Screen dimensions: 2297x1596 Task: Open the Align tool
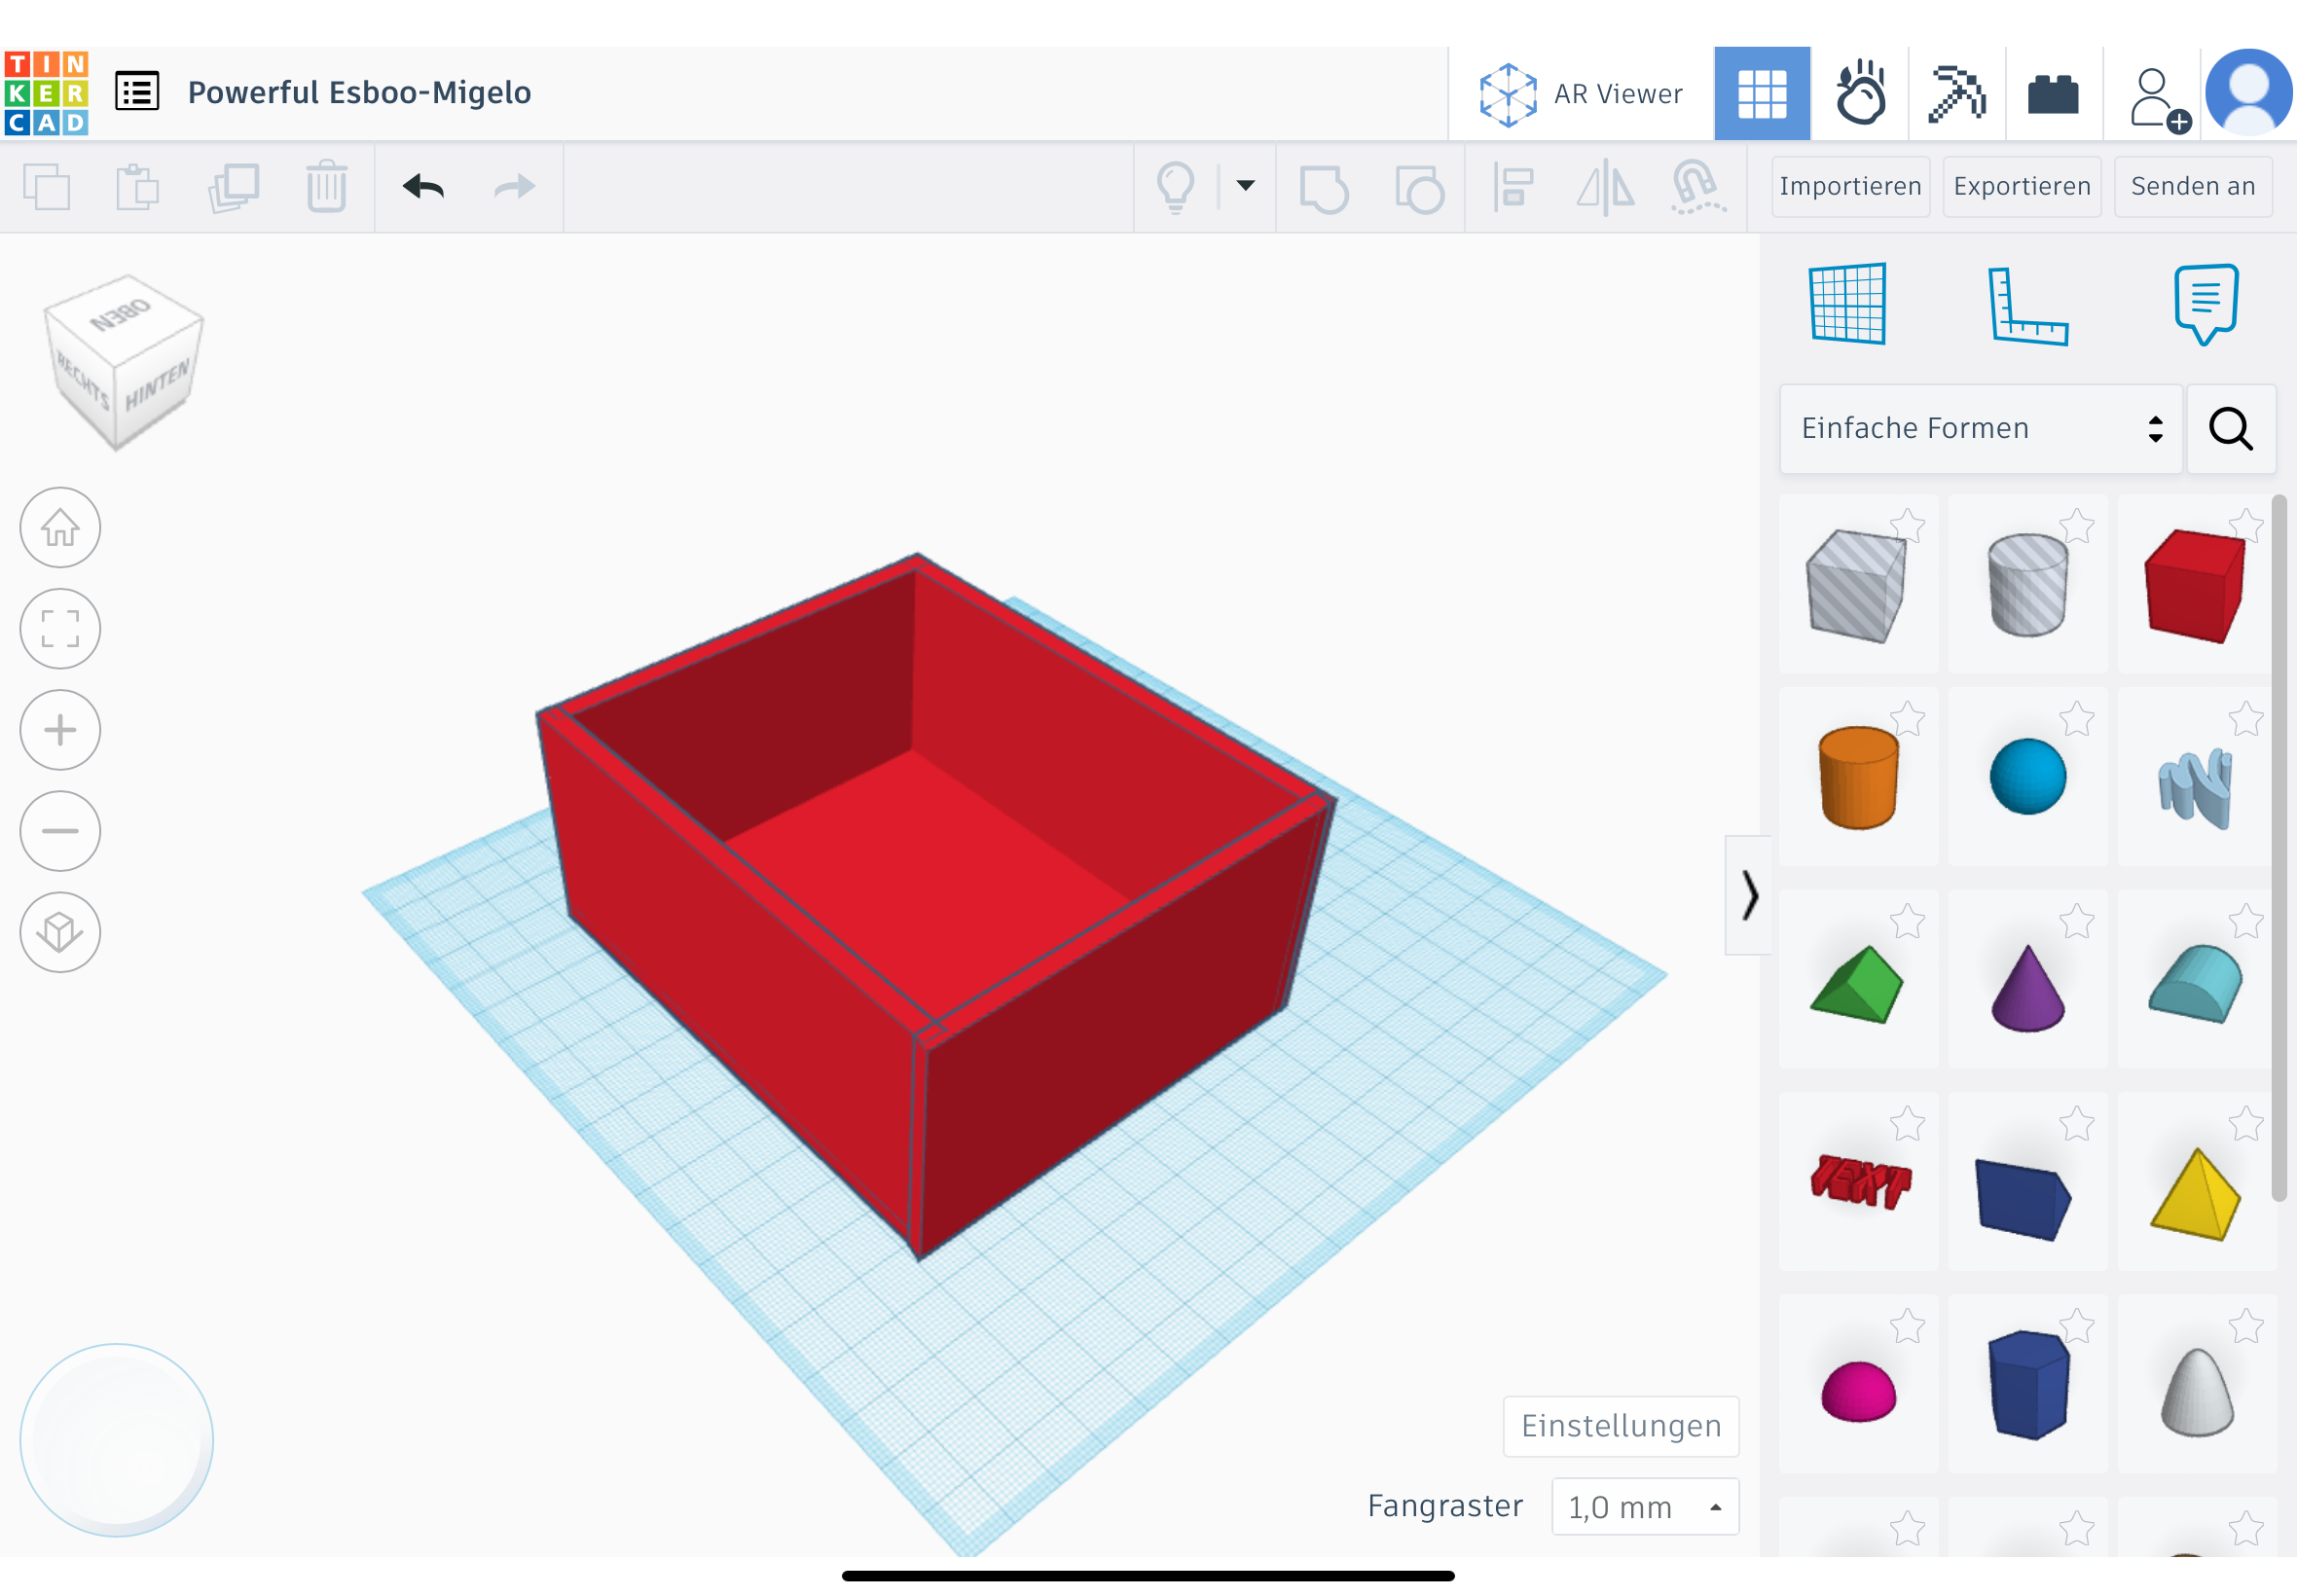[1513, 187]
